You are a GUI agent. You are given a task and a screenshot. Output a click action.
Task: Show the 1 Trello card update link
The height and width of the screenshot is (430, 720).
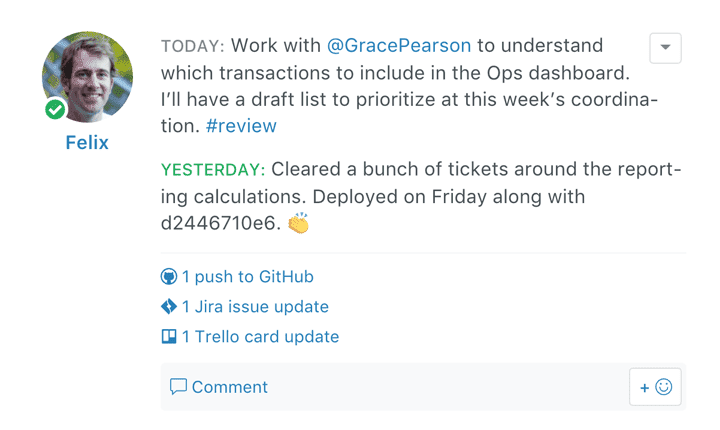point(260,337)
